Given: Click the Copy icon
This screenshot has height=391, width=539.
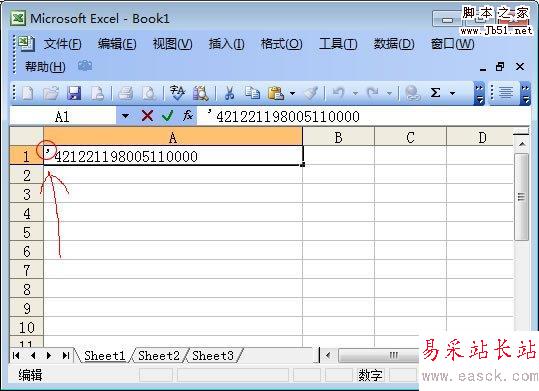Looking at the screenshot, I should pyautogui.click(x=253, y=93).
